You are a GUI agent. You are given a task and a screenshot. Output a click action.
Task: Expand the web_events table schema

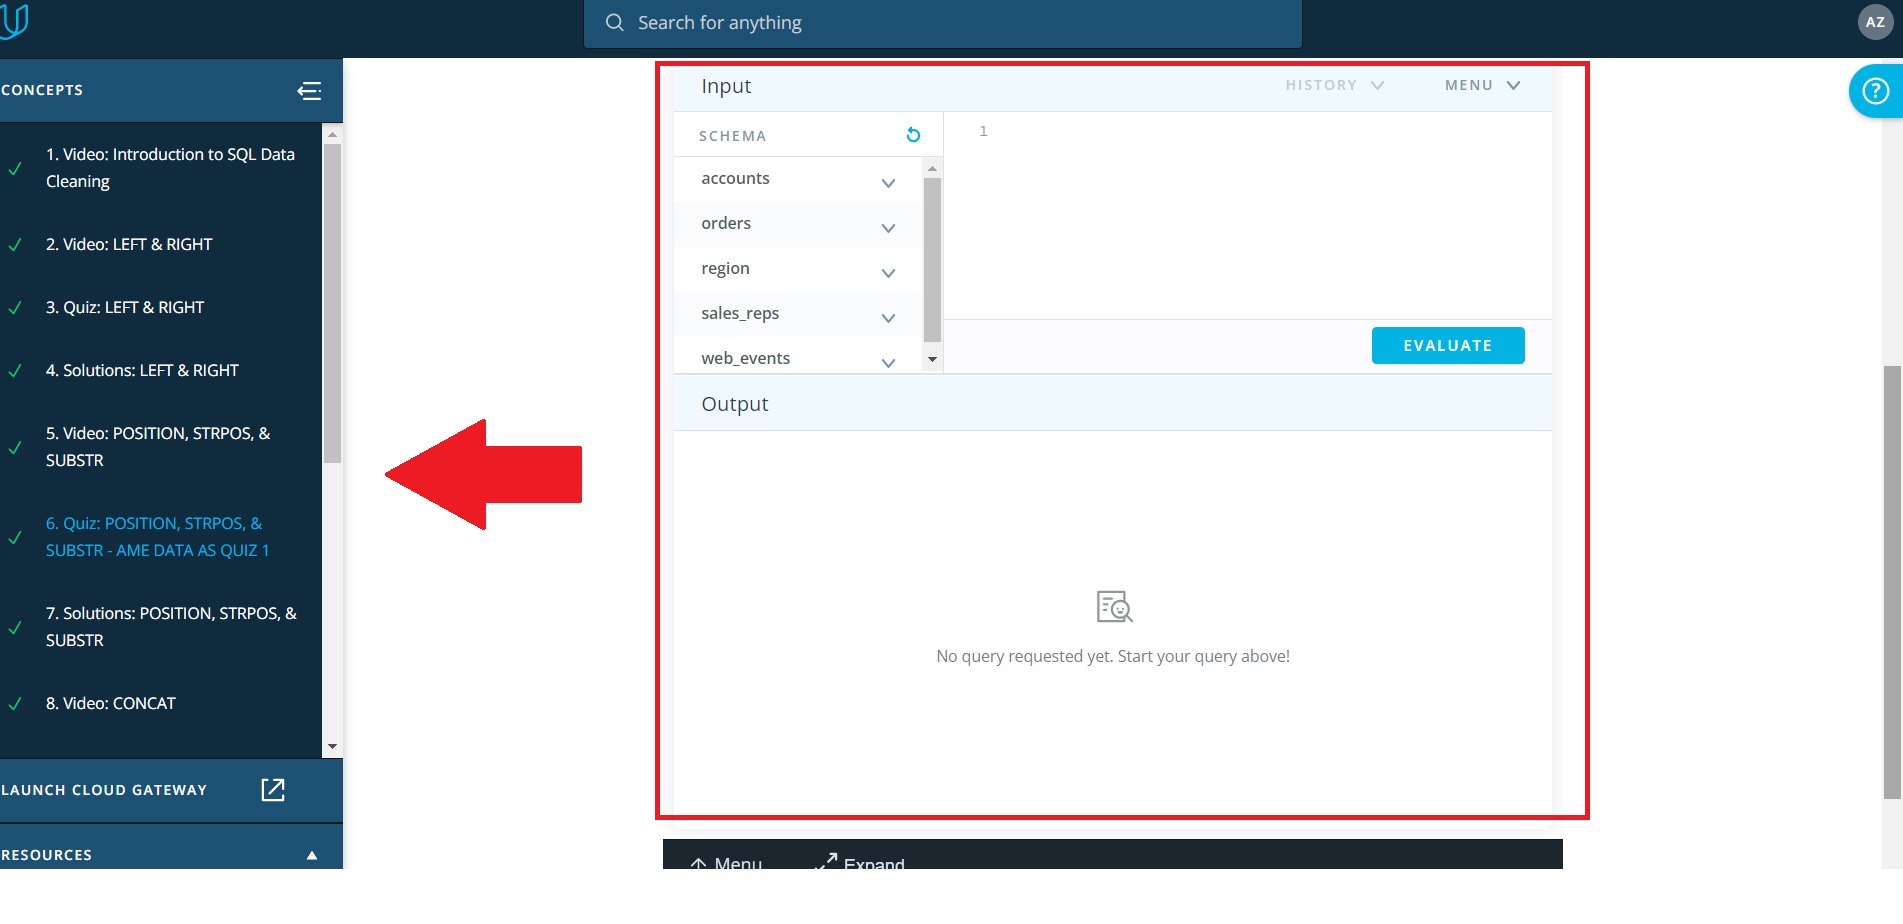click(887, 362)
